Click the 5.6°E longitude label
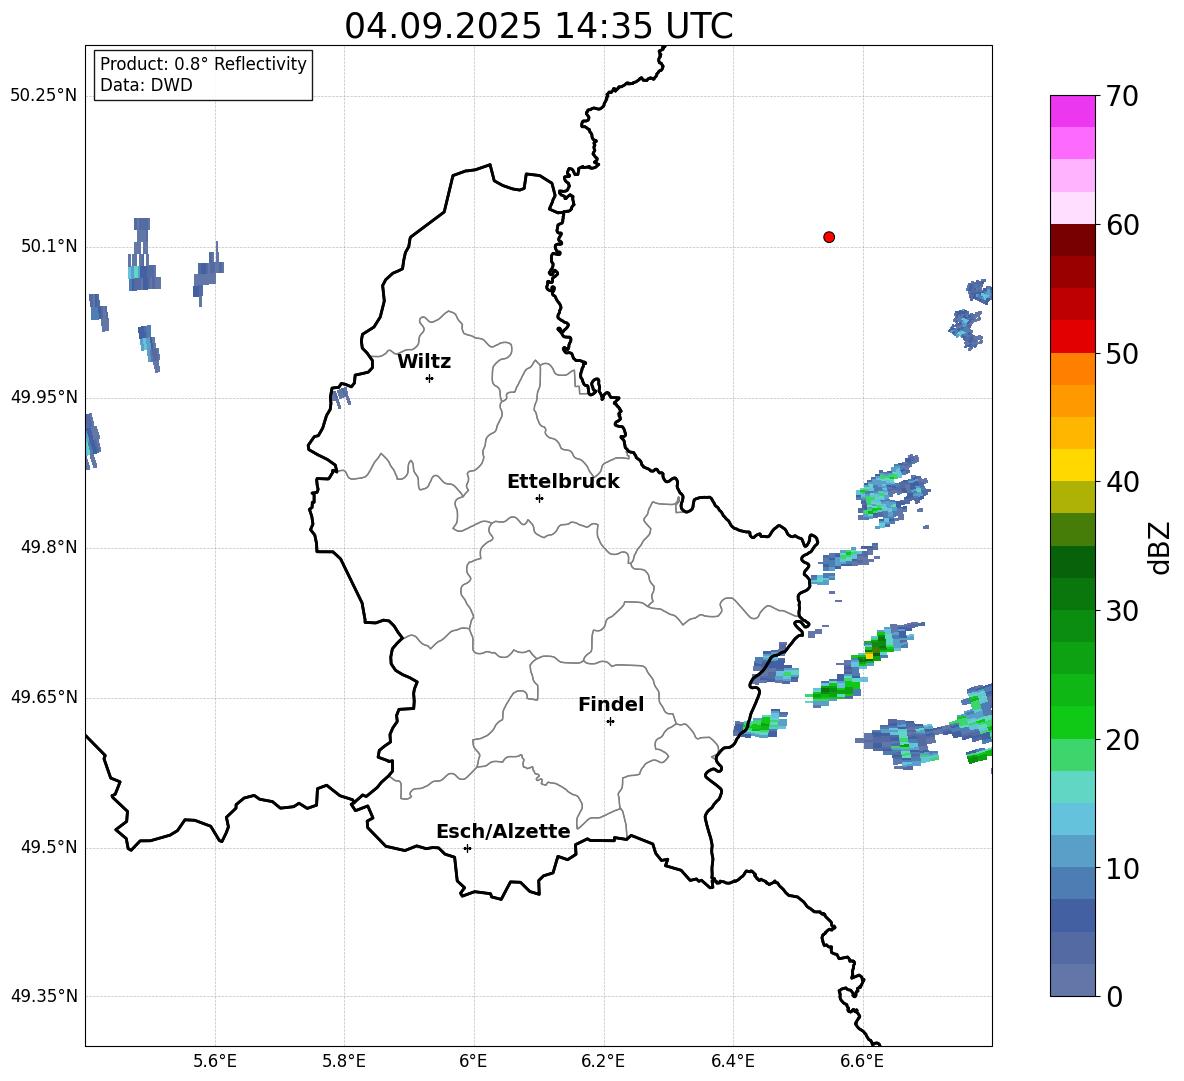This screenshot has width=1184, height=1081. 215,1061
